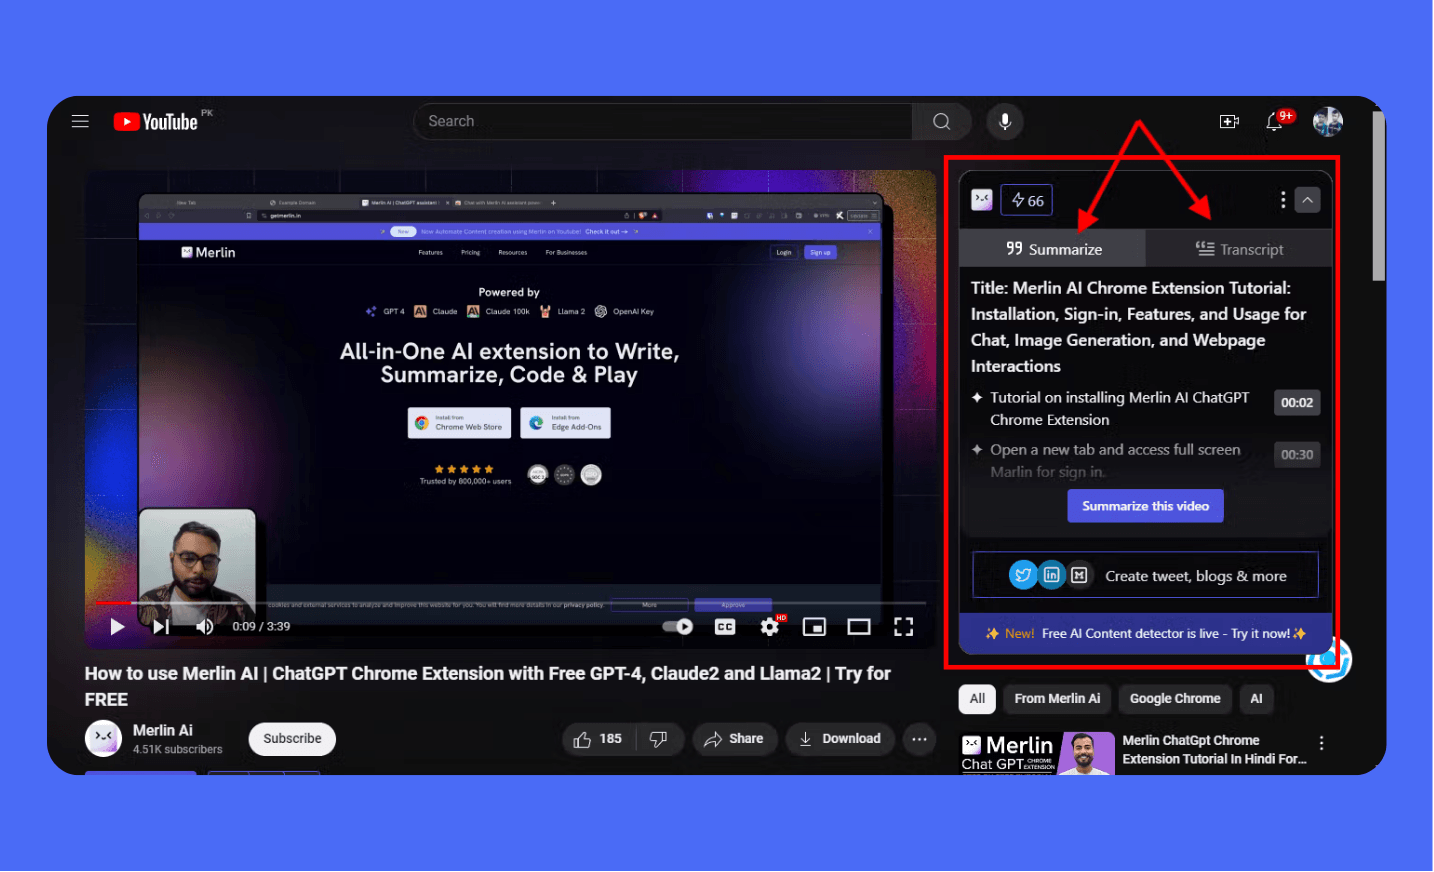The image size is (1434, 872).
Task: Subscribe to Merlin Ai
Action: 292,739
